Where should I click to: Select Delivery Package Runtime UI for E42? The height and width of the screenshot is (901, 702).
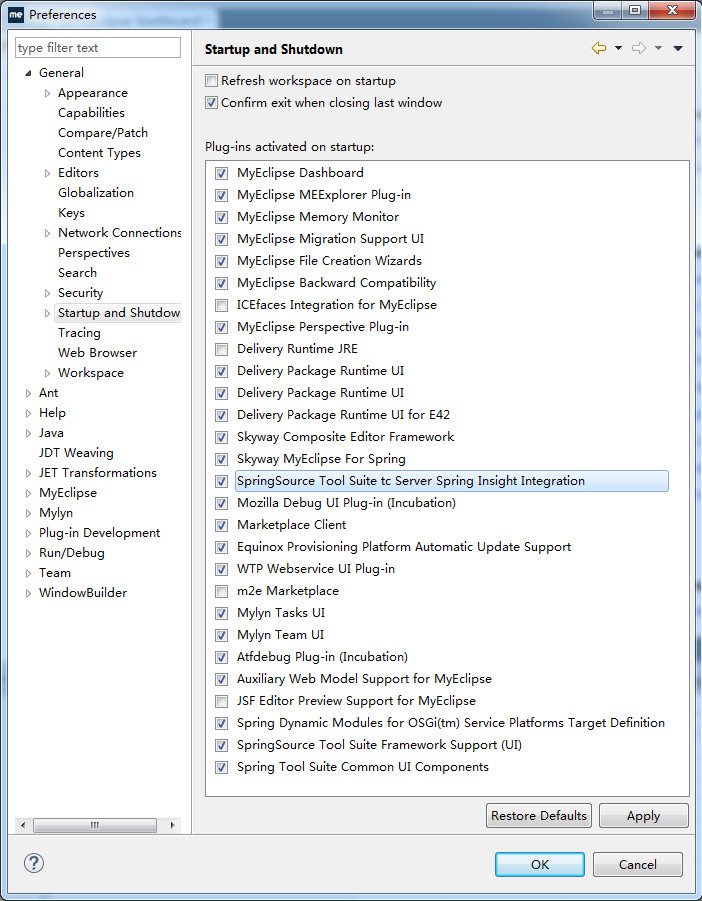pos(344,415)
